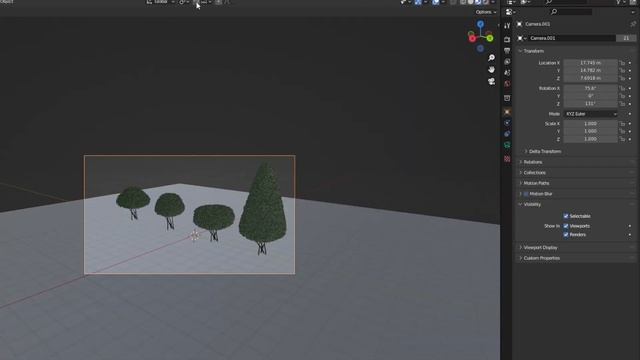
Task: Click the Scale Y value field
Action: [x=591, y=131]
